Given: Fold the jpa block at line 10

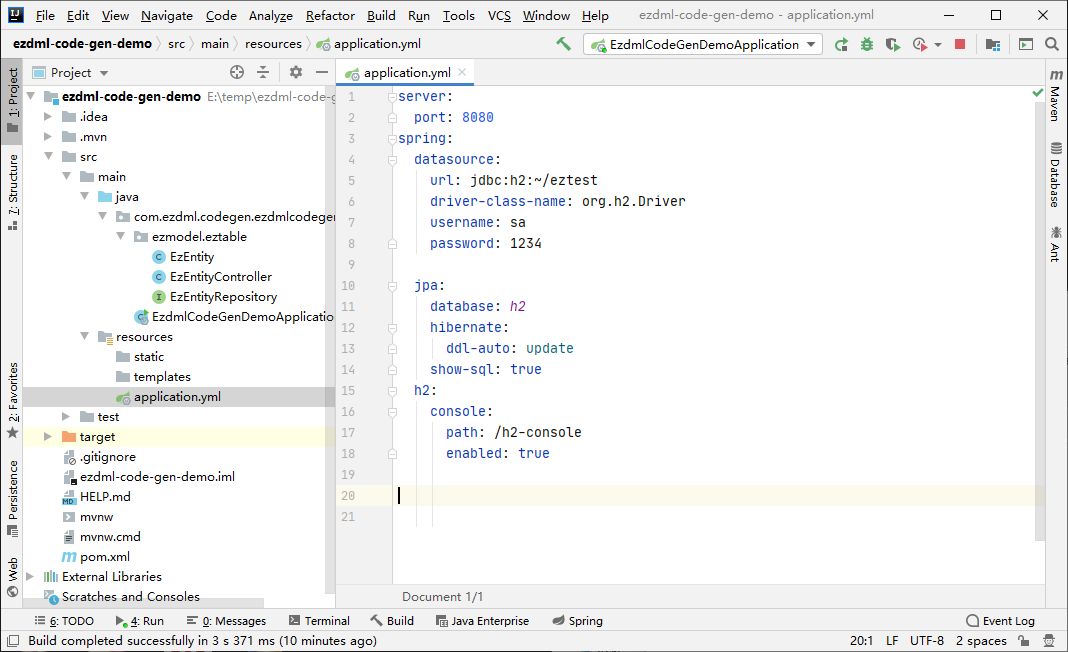Looking at the screenshot, I should click(392, 286).
